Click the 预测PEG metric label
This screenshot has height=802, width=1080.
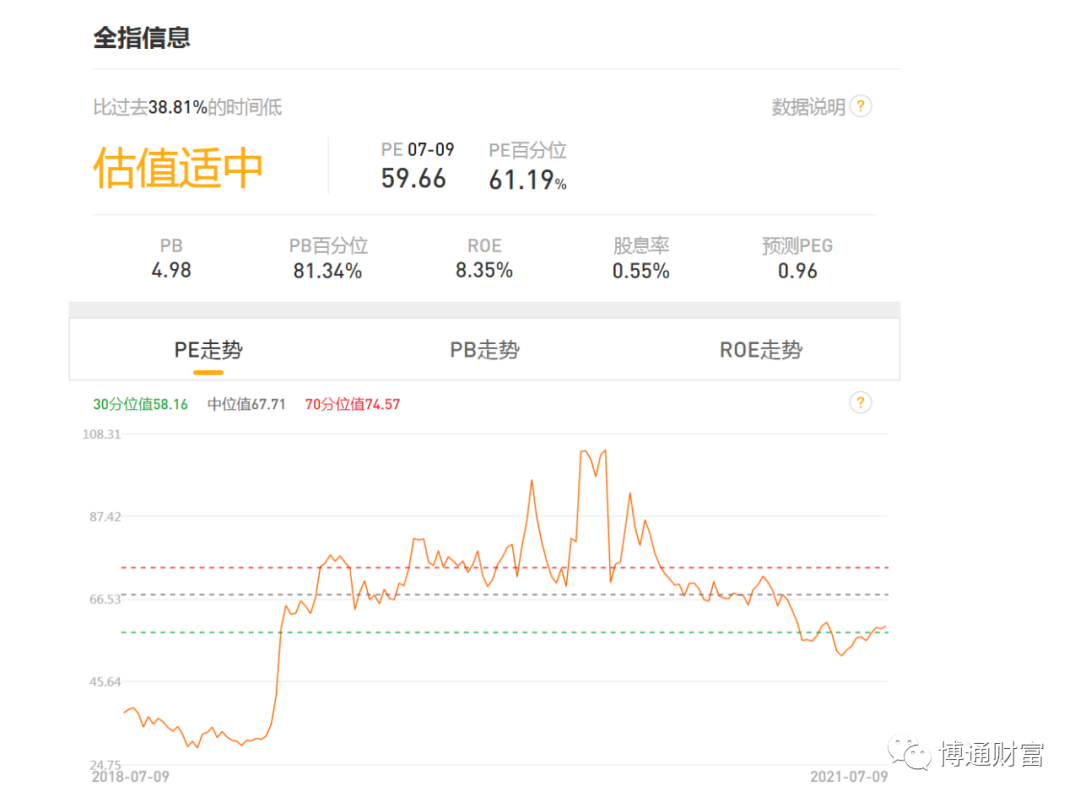798,245
